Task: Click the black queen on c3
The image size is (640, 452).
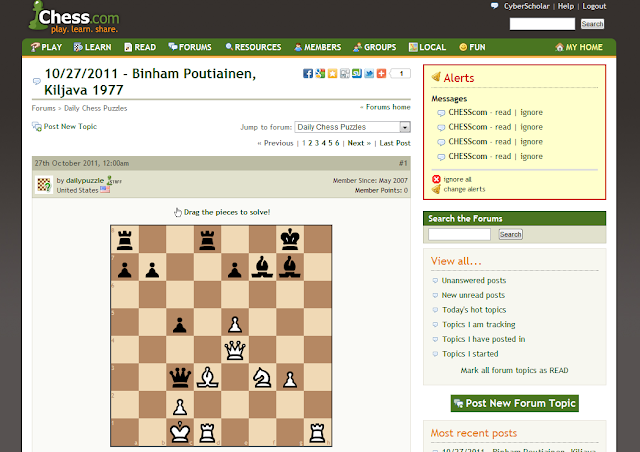Action: click(180, 377)
